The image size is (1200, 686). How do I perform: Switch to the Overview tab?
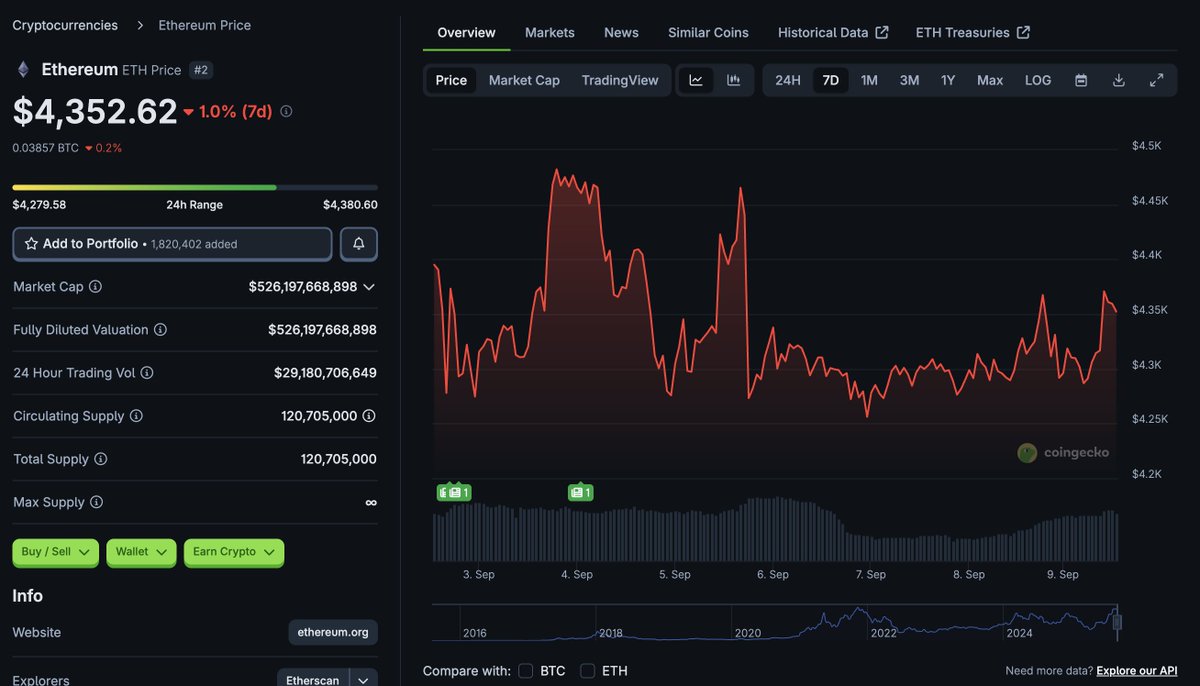[466, 33]
